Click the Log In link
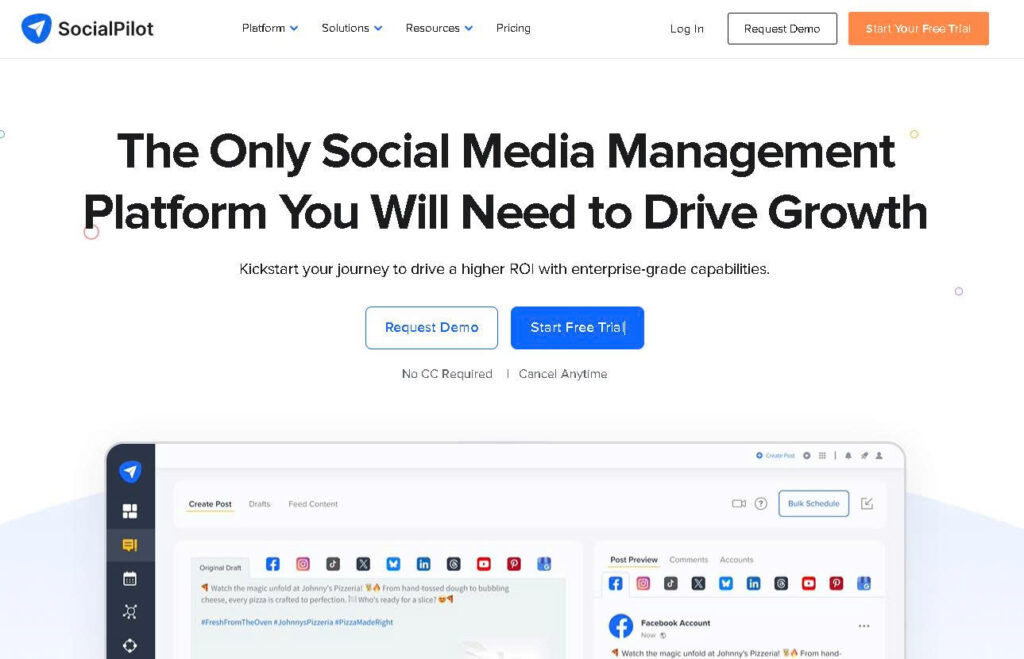The image size is (1024, 659). pos(686,29)
